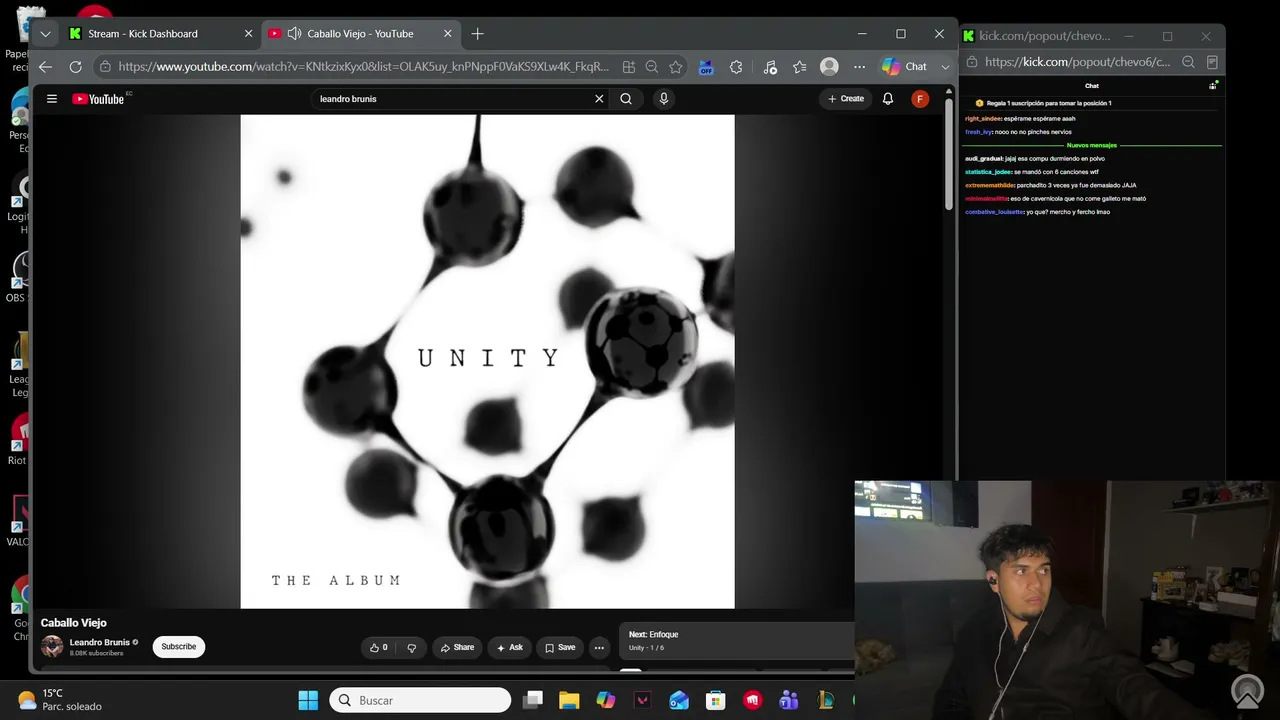Zoom out icon in Edge address bar
Image resolution: width=1280 pixels, height=720 pixels.
tap(652, 67)
